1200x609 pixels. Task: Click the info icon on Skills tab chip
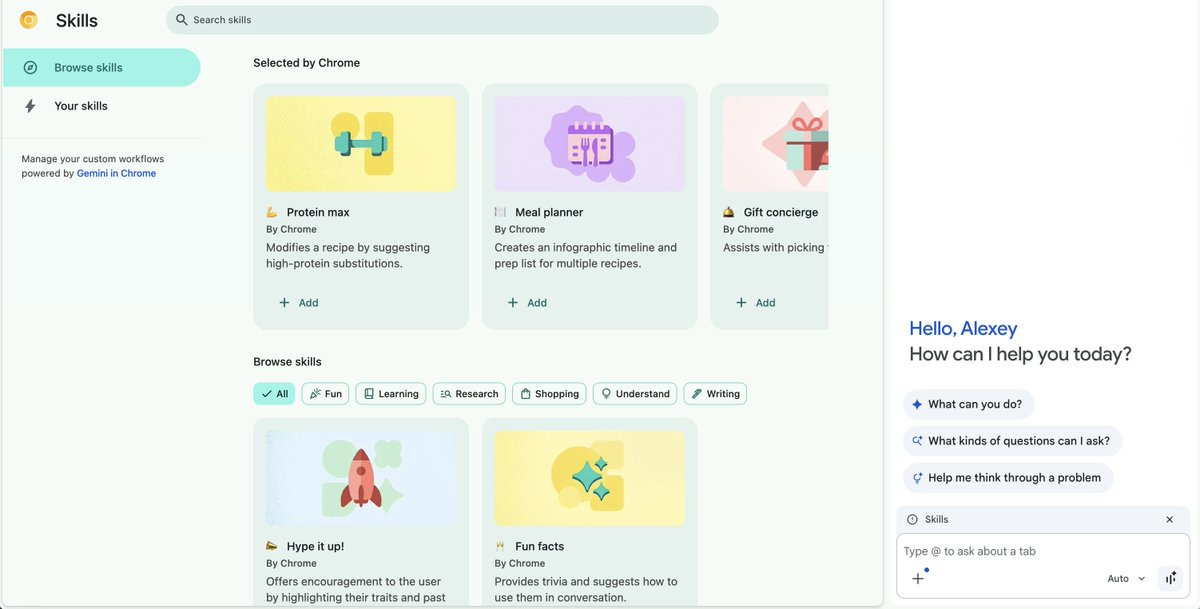(x=912, y=520)
